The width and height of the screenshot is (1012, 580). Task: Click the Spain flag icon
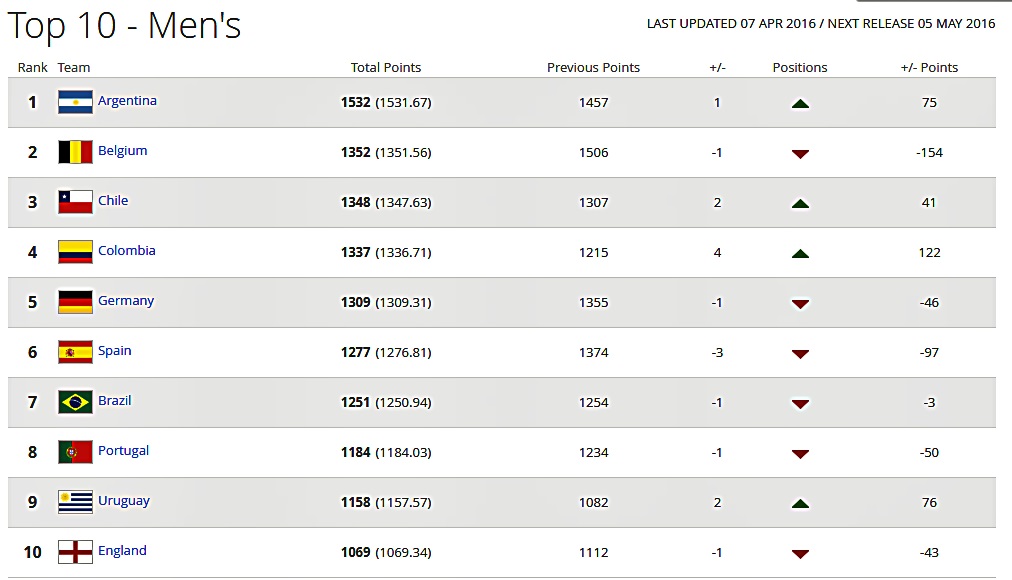tap(76, 352)
